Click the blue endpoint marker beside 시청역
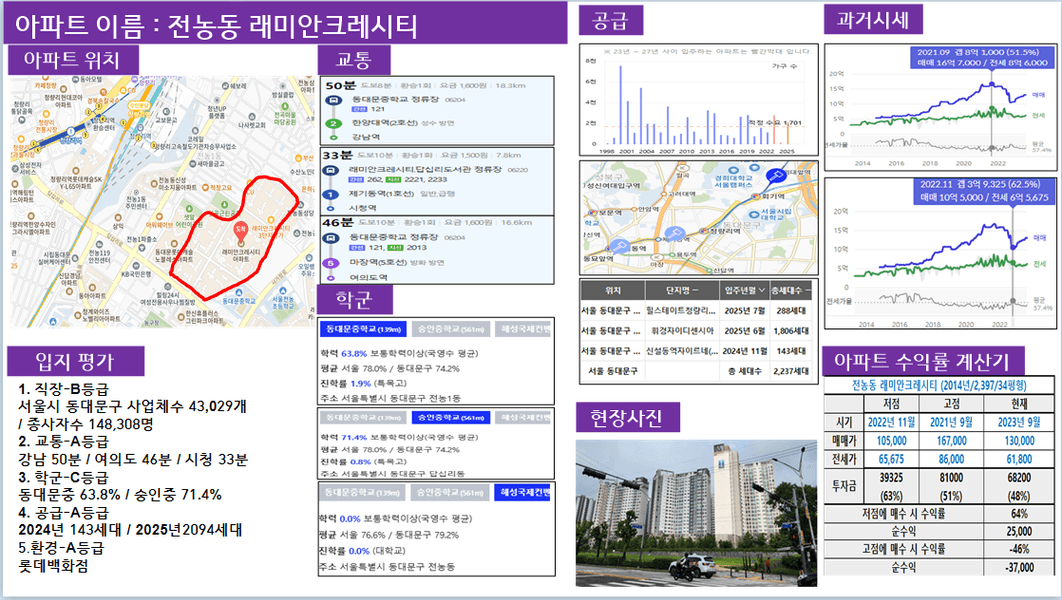Image resolution: width=1062 pixels, height=600 pixels. [x=331, y=209]
